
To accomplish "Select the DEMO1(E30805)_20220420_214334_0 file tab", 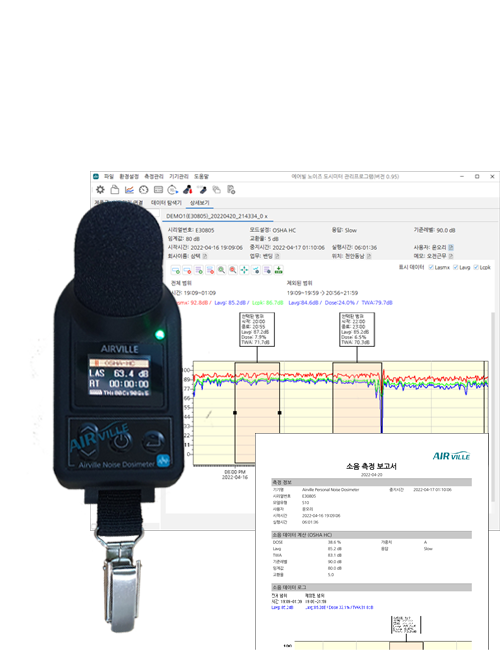I will 215,216.
